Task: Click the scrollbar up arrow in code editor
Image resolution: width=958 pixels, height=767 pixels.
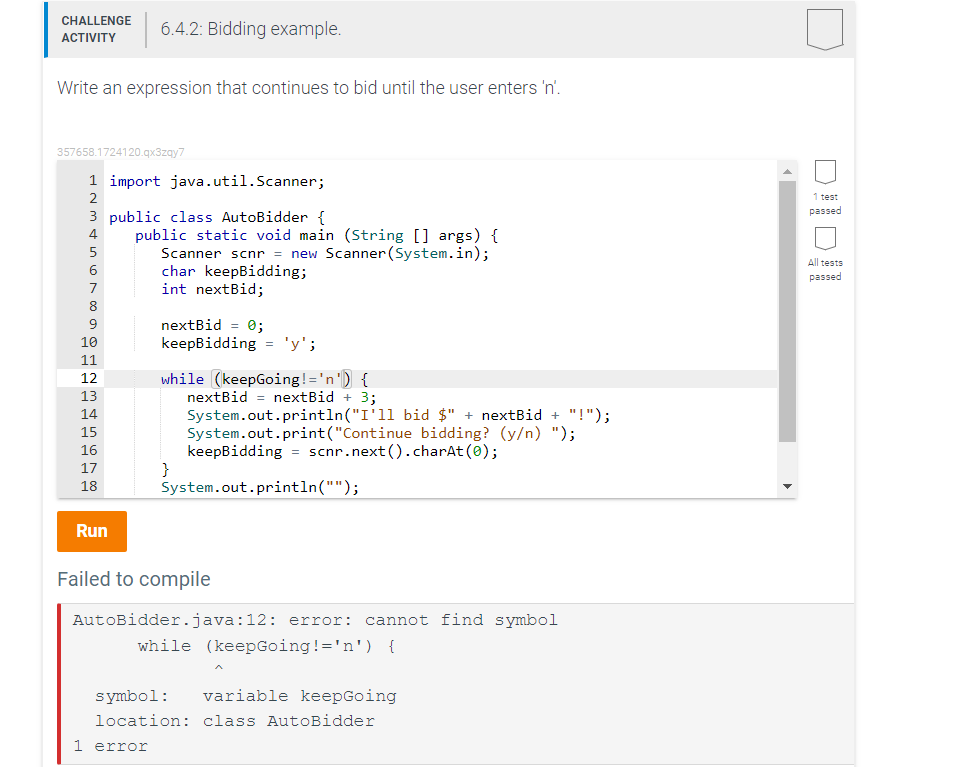Action: click(x=787, y=171)
